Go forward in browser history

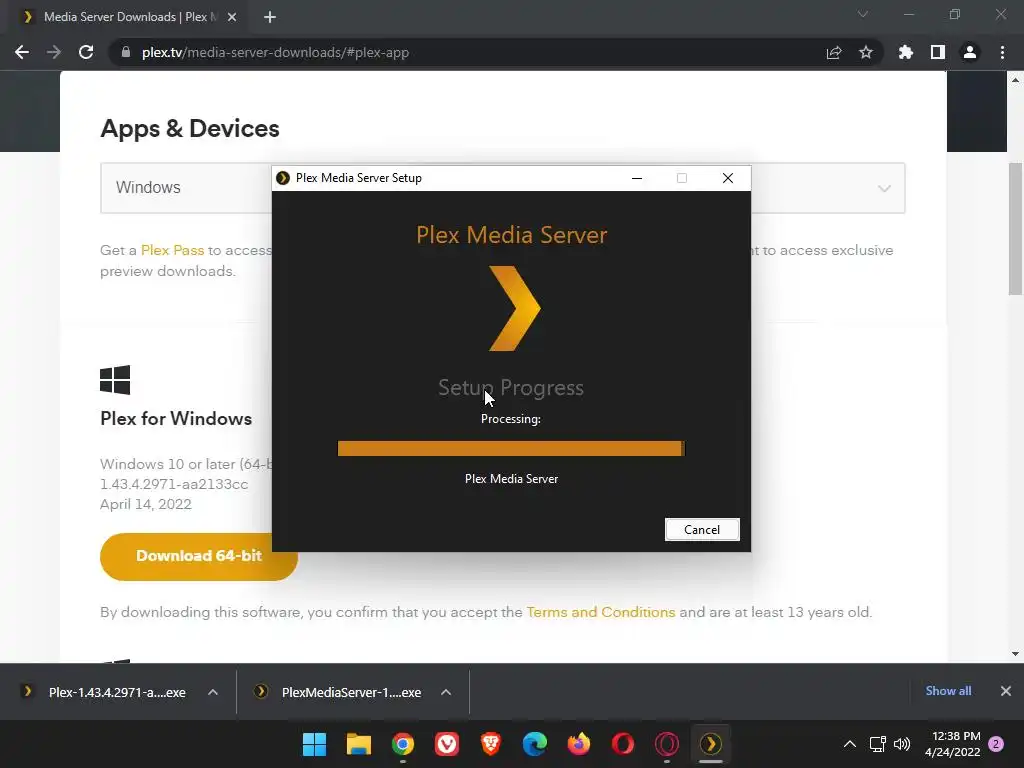click(x=54, y=52)
